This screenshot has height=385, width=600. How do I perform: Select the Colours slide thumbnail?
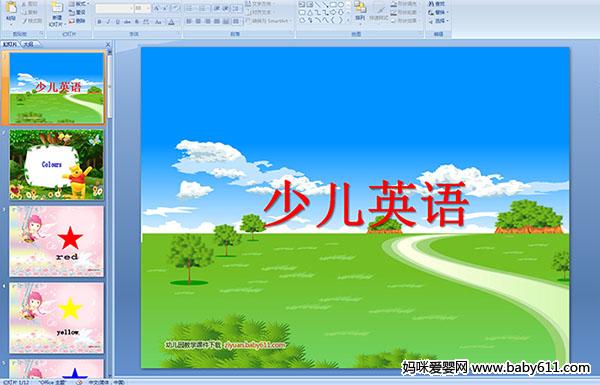57,165
